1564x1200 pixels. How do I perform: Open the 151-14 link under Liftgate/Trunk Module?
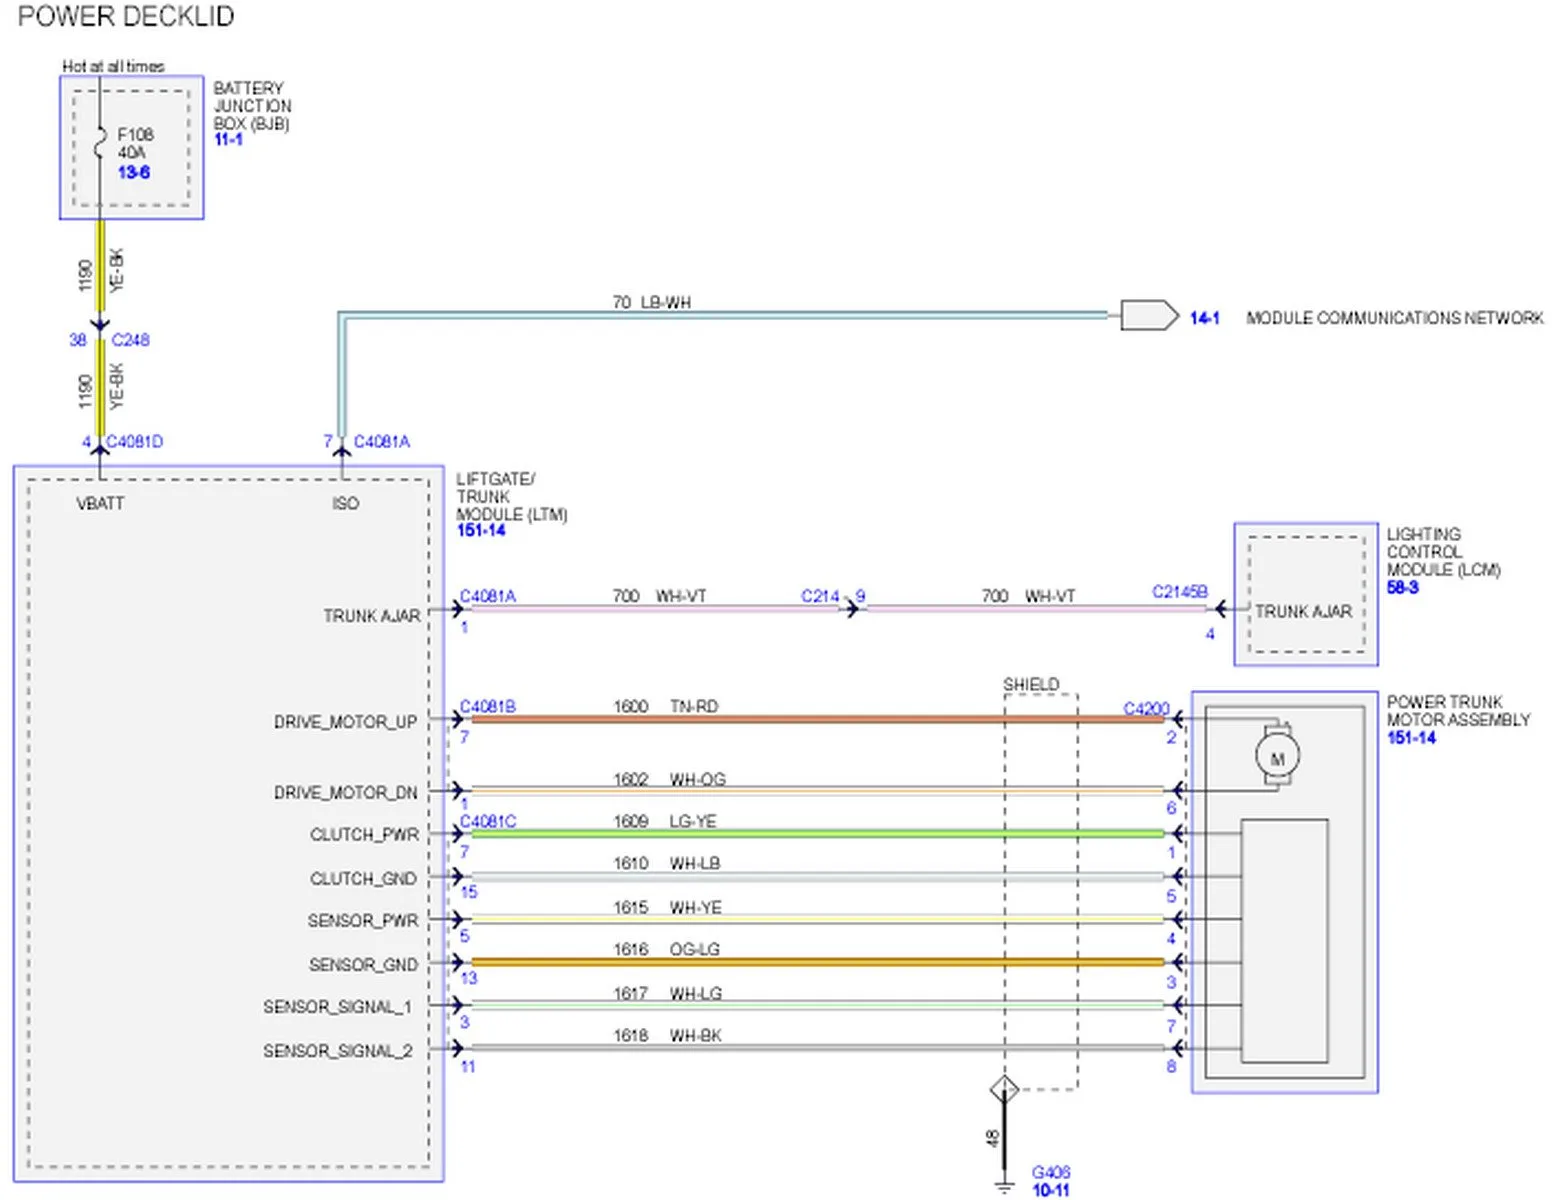click(x=481, y=531)
